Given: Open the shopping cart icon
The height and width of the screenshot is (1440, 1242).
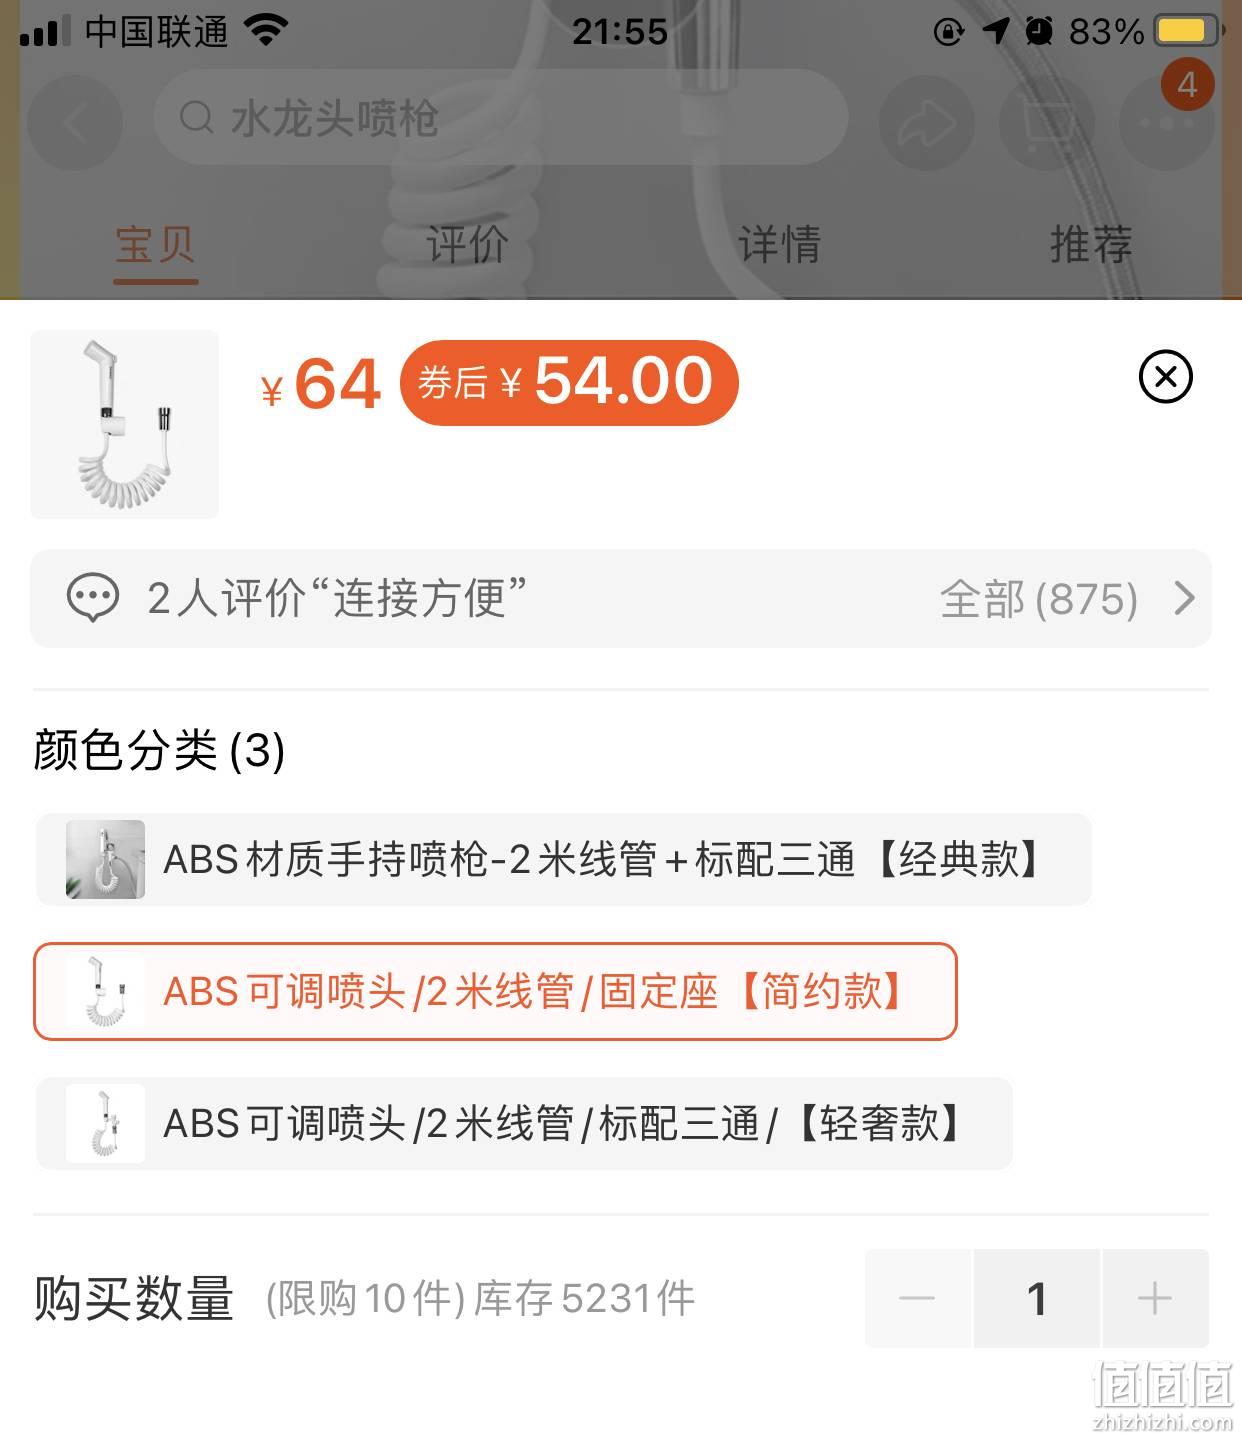Looking at the screenshot, I should pyautogui.click(x=1047, y=122).
